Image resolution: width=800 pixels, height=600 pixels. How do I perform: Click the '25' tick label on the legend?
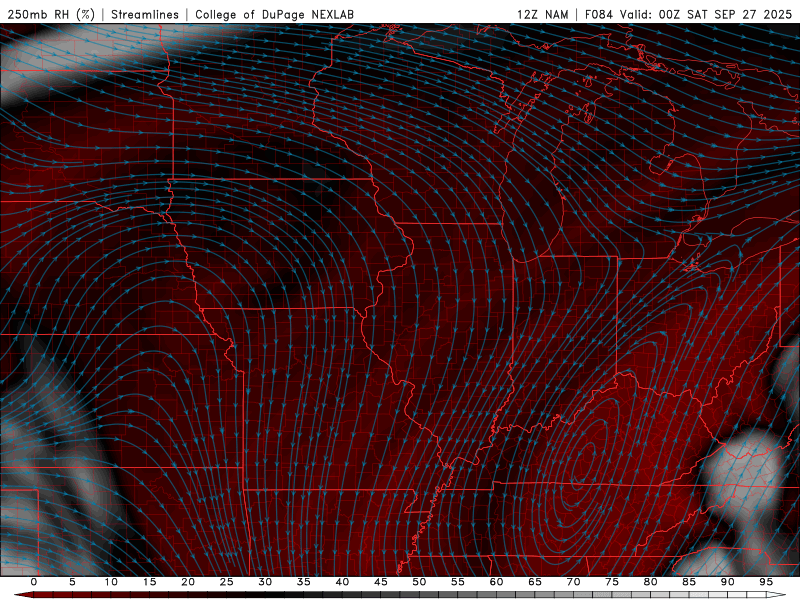(x=227, y=582)
